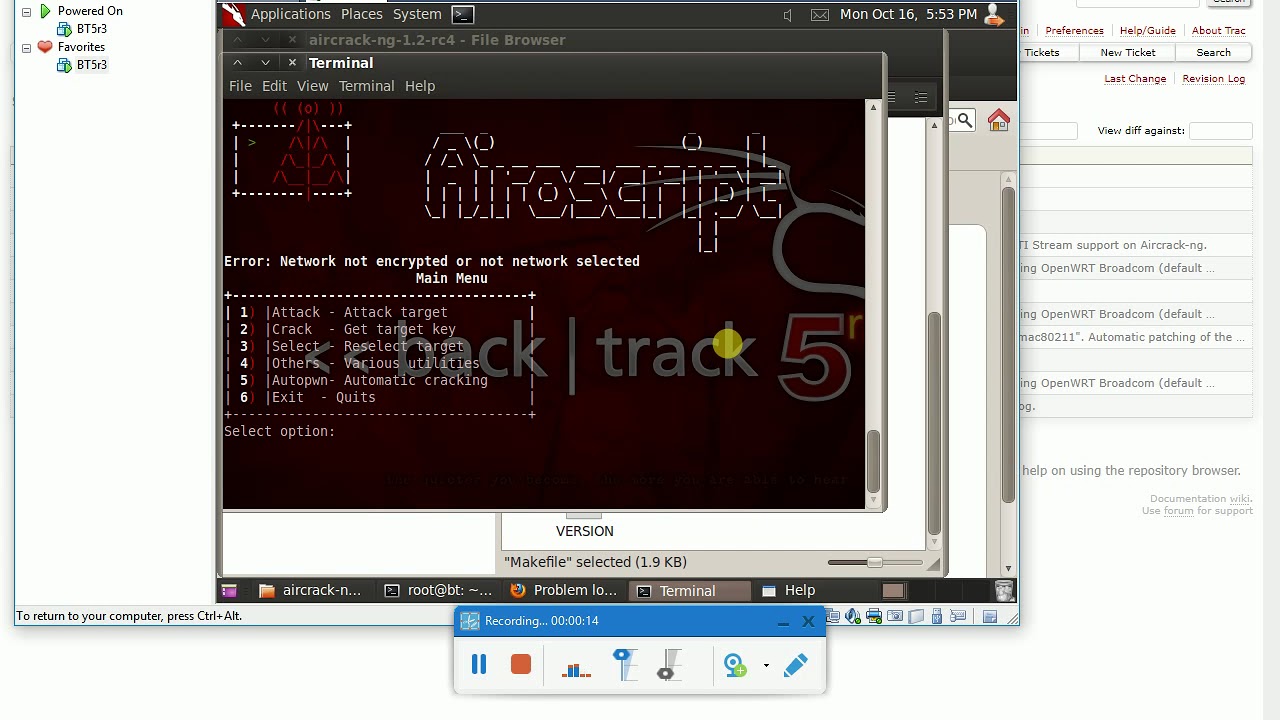The width and height of the screenshot is (1280, 720).
Task: Stop the recording with the red square
Action: point(520,665)
